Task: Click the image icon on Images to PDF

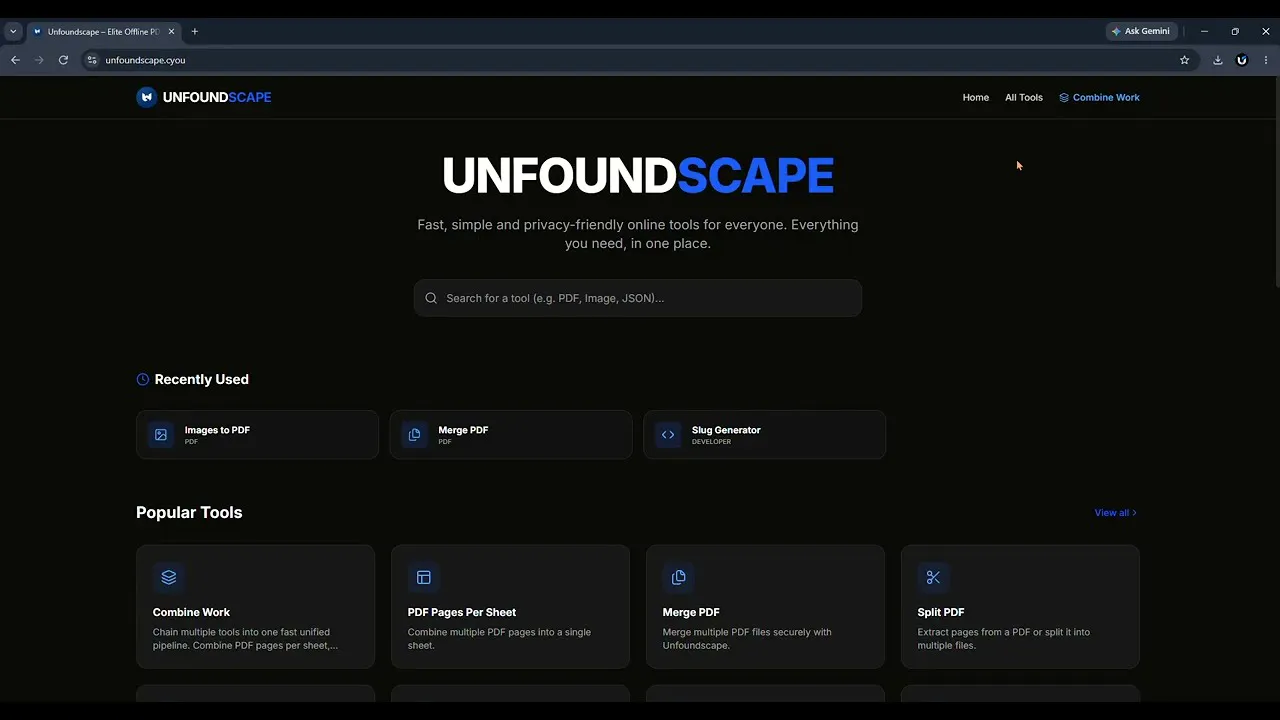Action: click(160, 435)
